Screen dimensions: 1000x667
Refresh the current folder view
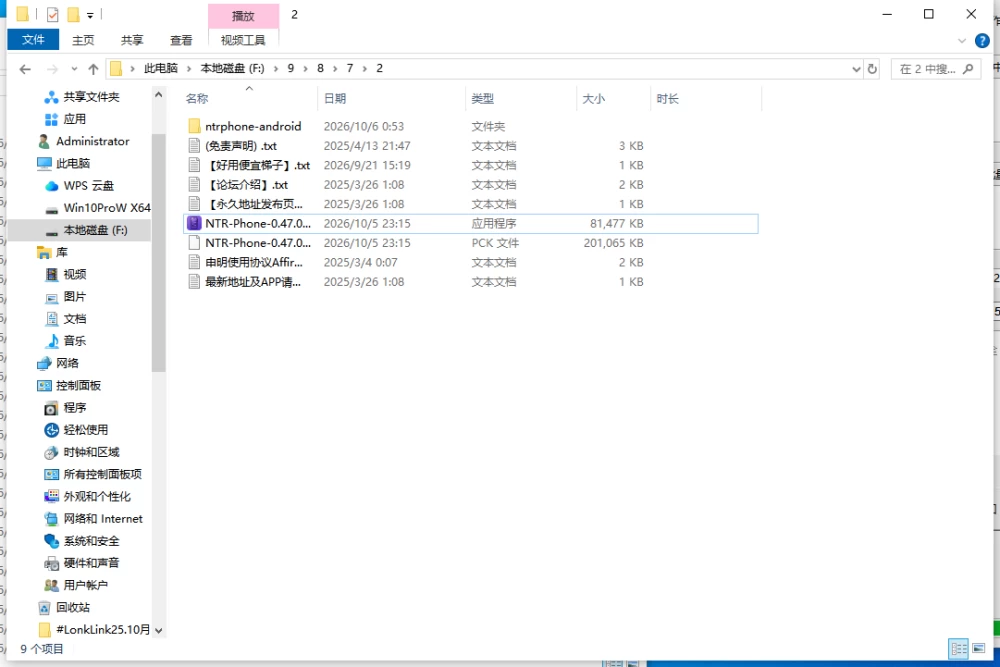click(x=872, y=69)
